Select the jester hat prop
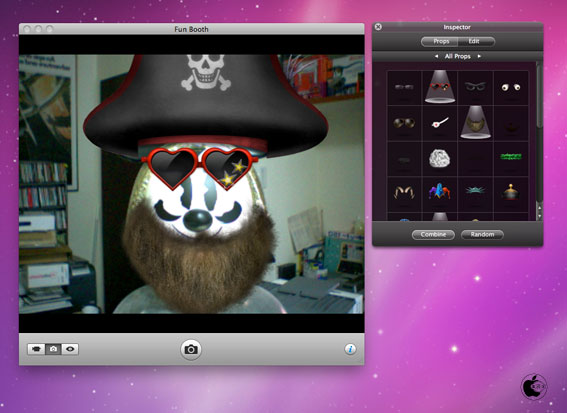The width and height of the screenshot is (567, 413). [440, 192]
